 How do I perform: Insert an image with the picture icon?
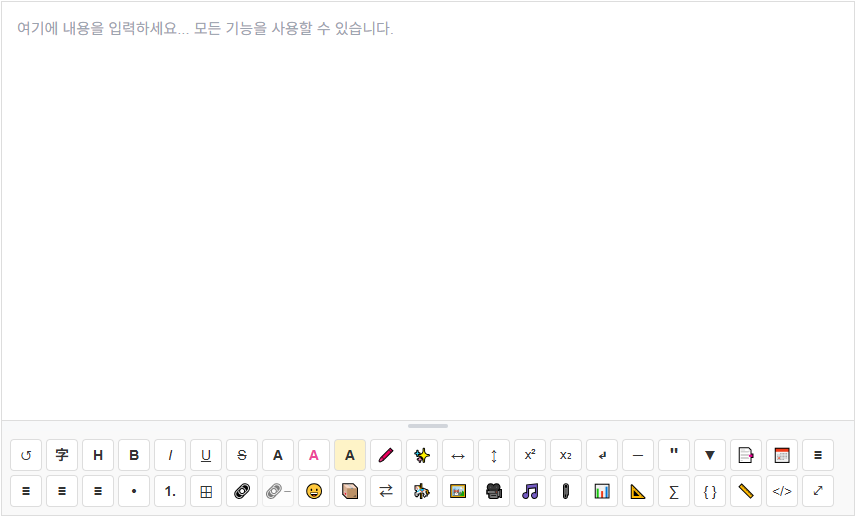click(x=458, y=491)
